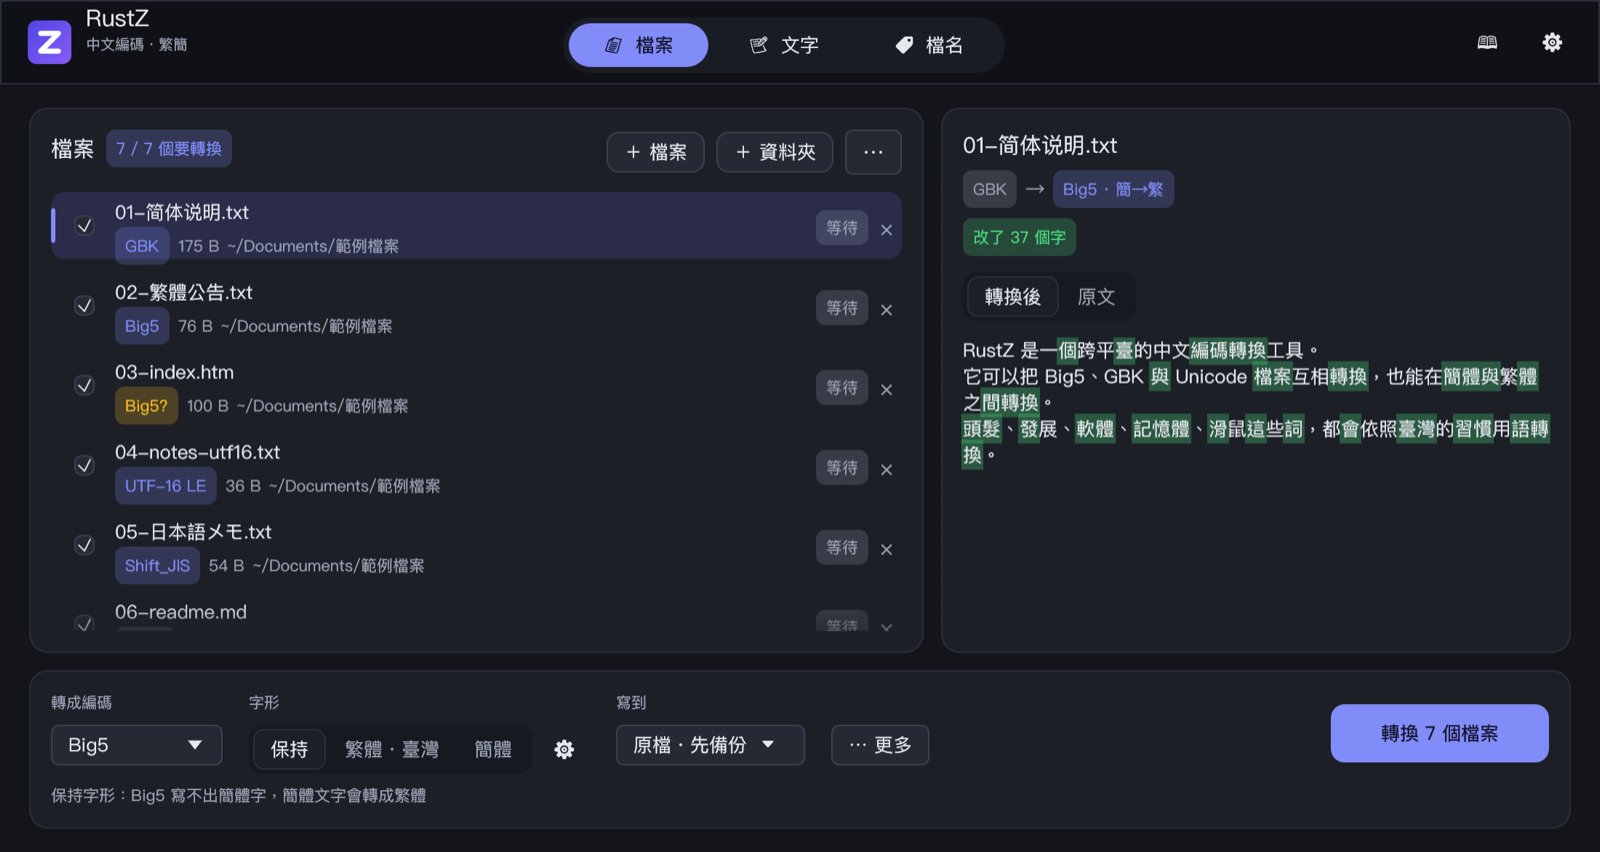This screenshot has width=1600, height=852.
Task: Uncheck the 01-简体说明.txt checkbox
Action: tap(85, 226)
